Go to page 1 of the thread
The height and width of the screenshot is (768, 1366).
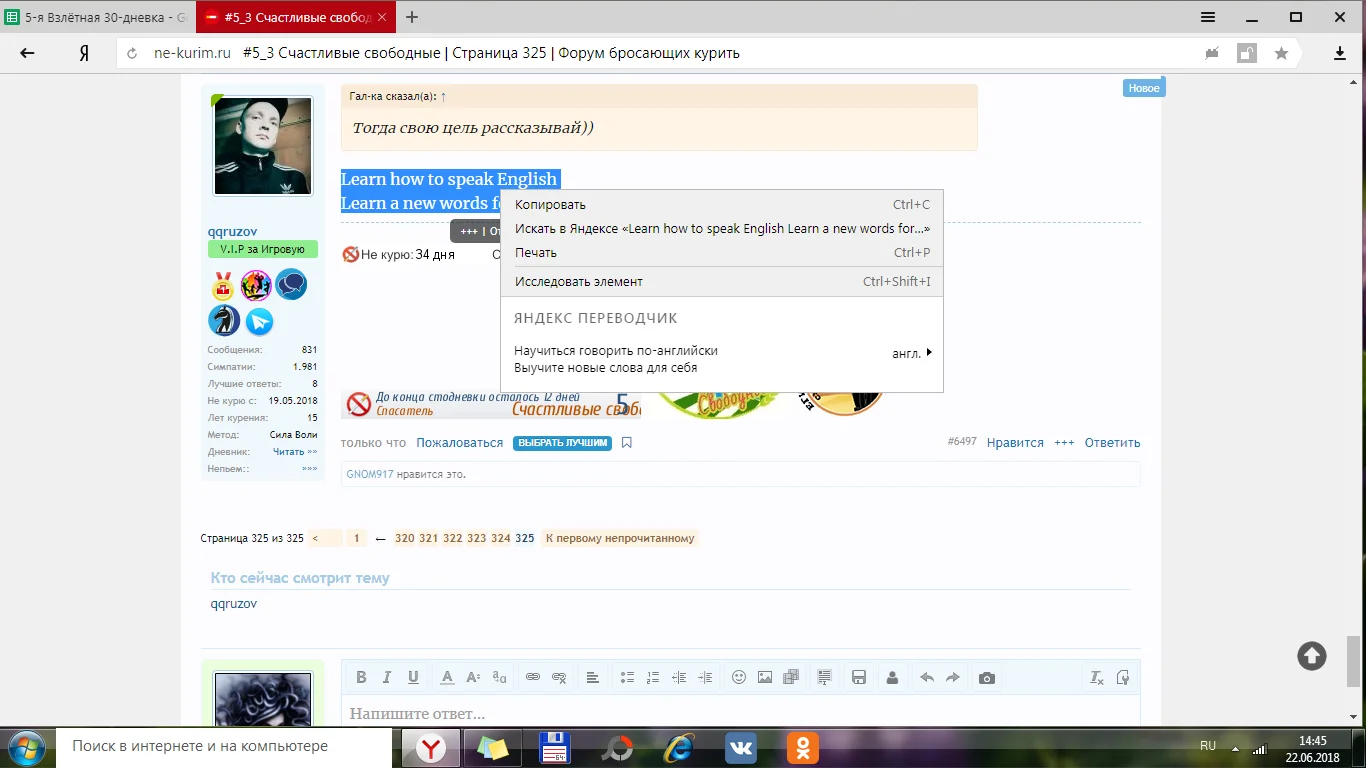pos(357,538)
